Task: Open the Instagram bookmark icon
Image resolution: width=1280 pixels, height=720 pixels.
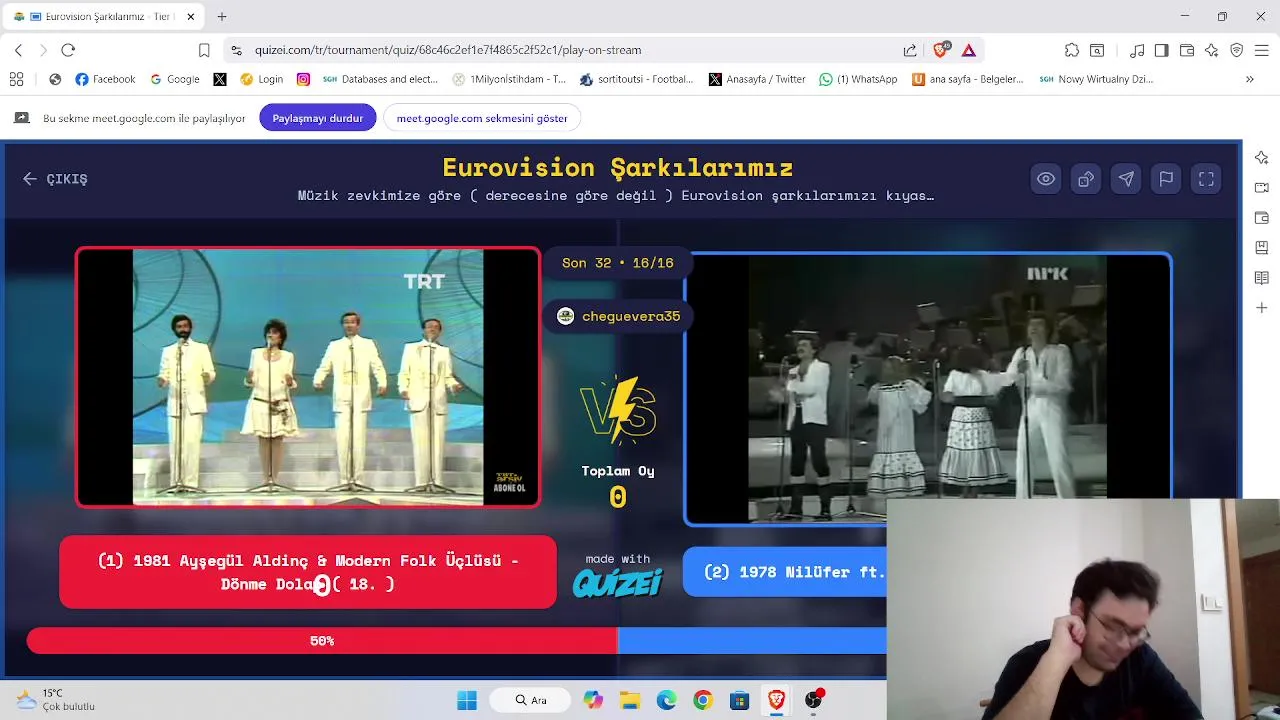Action: pyautogui.click(x=303, y=79)
